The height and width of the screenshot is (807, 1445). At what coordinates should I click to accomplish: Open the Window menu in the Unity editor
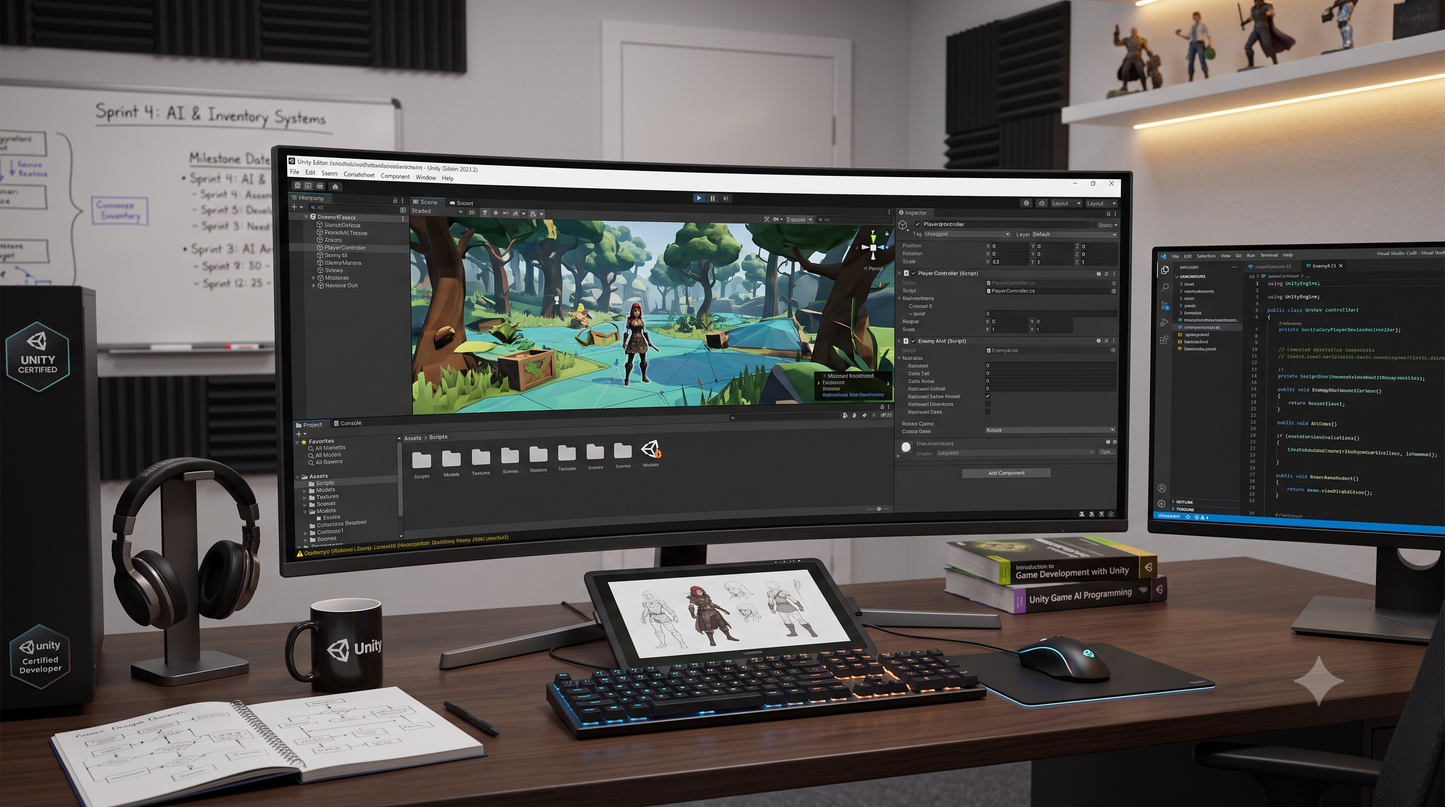point(426,177)
